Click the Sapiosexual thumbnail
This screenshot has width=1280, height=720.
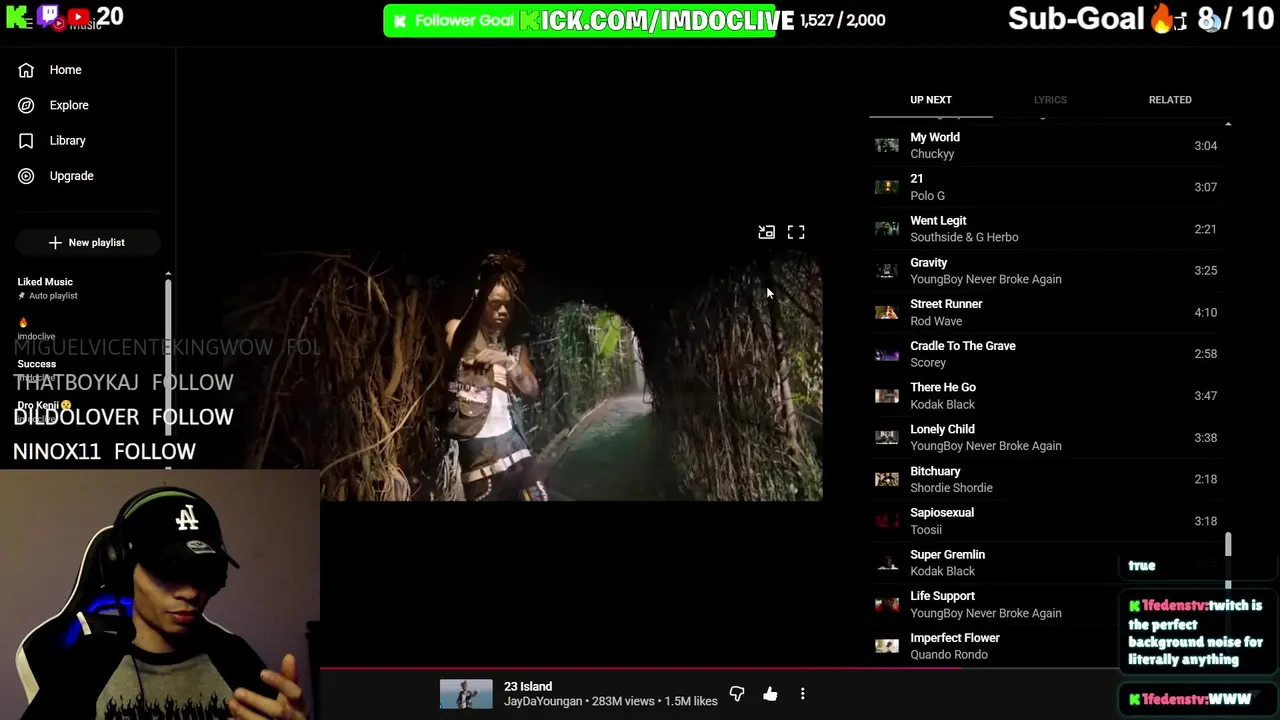(887, 521)
